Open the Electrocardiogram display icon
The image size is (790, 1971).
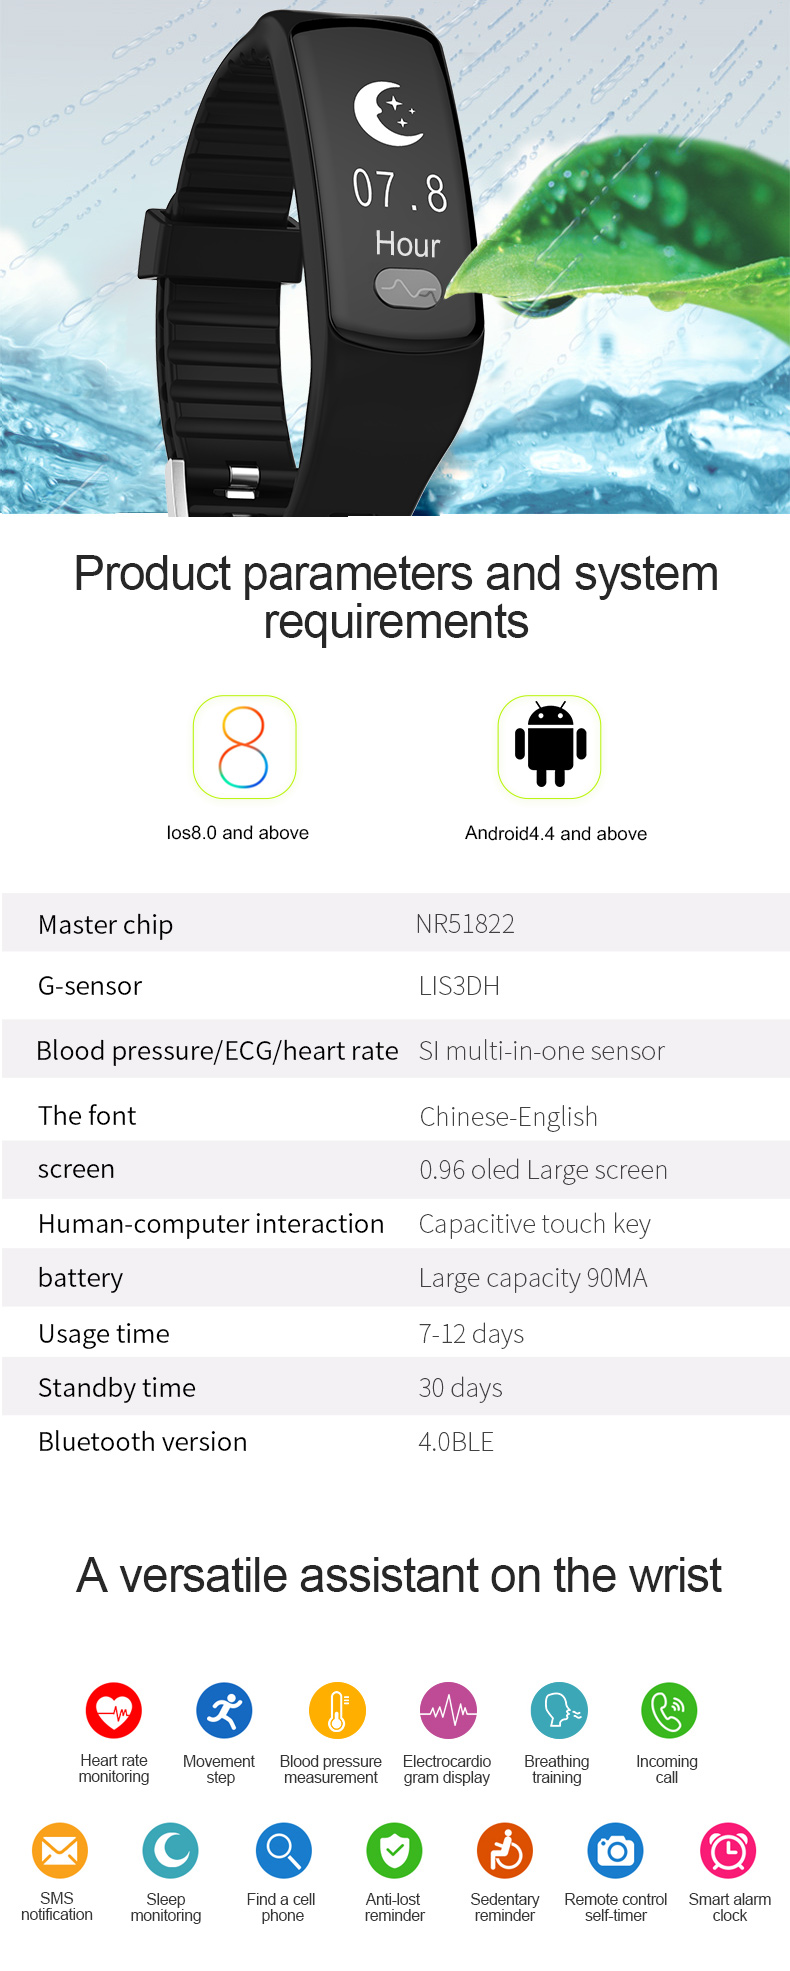pos(448,1710)
